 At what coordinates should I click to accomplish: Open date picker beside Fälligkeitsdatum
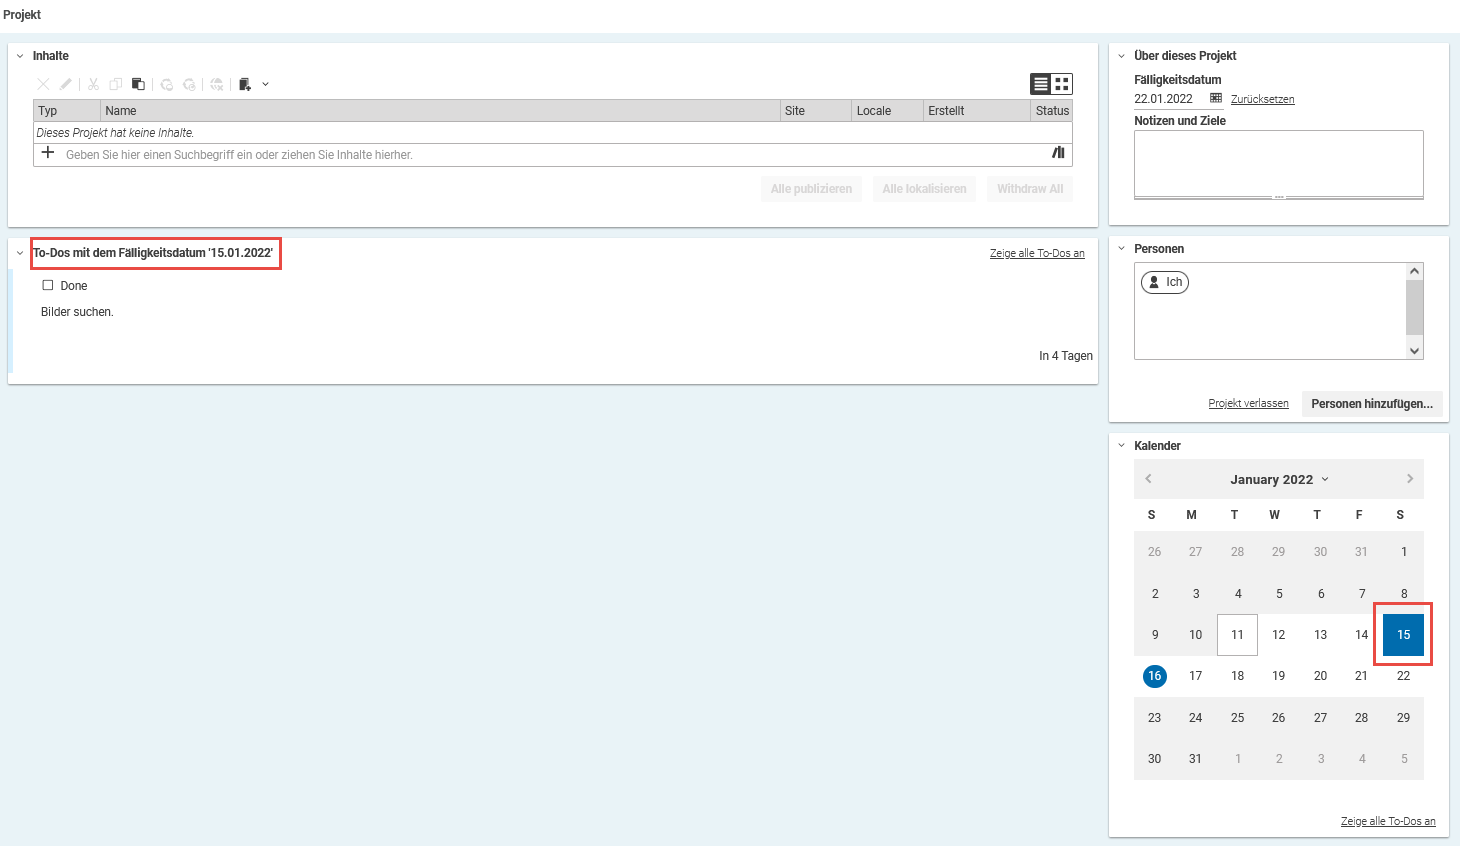click(x=1216, y=98)
